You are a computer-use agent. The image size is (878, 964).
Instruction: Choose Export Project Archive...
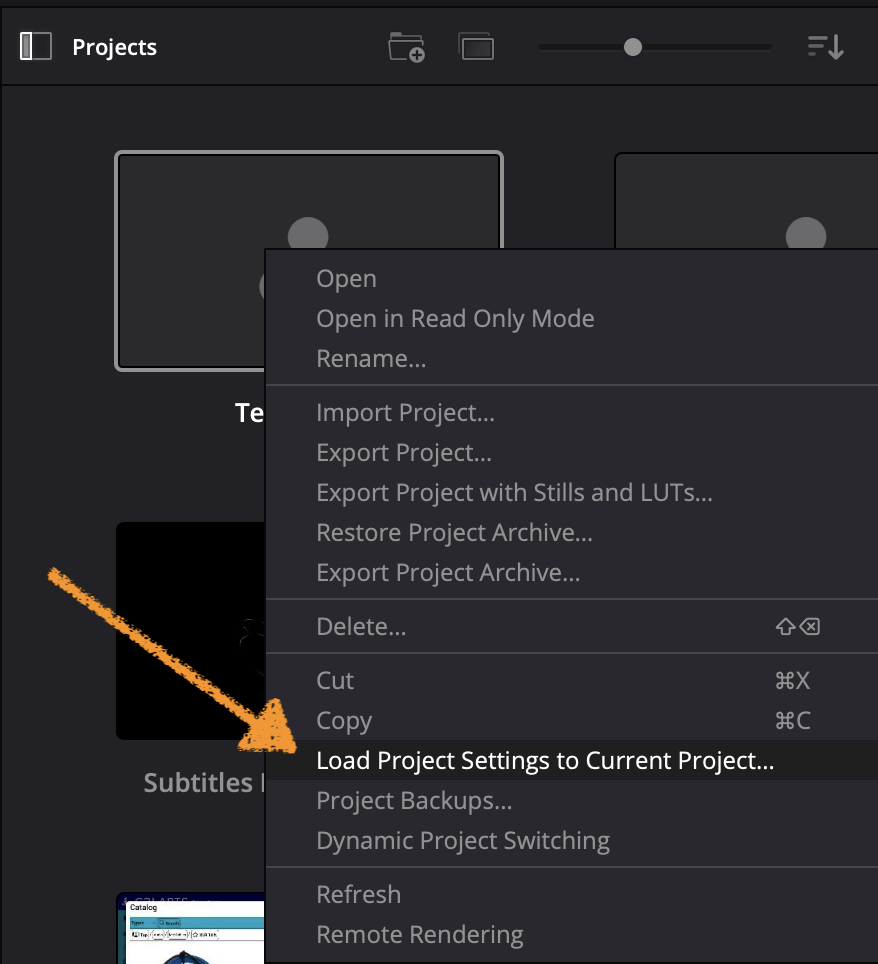(x=448, y=573)
